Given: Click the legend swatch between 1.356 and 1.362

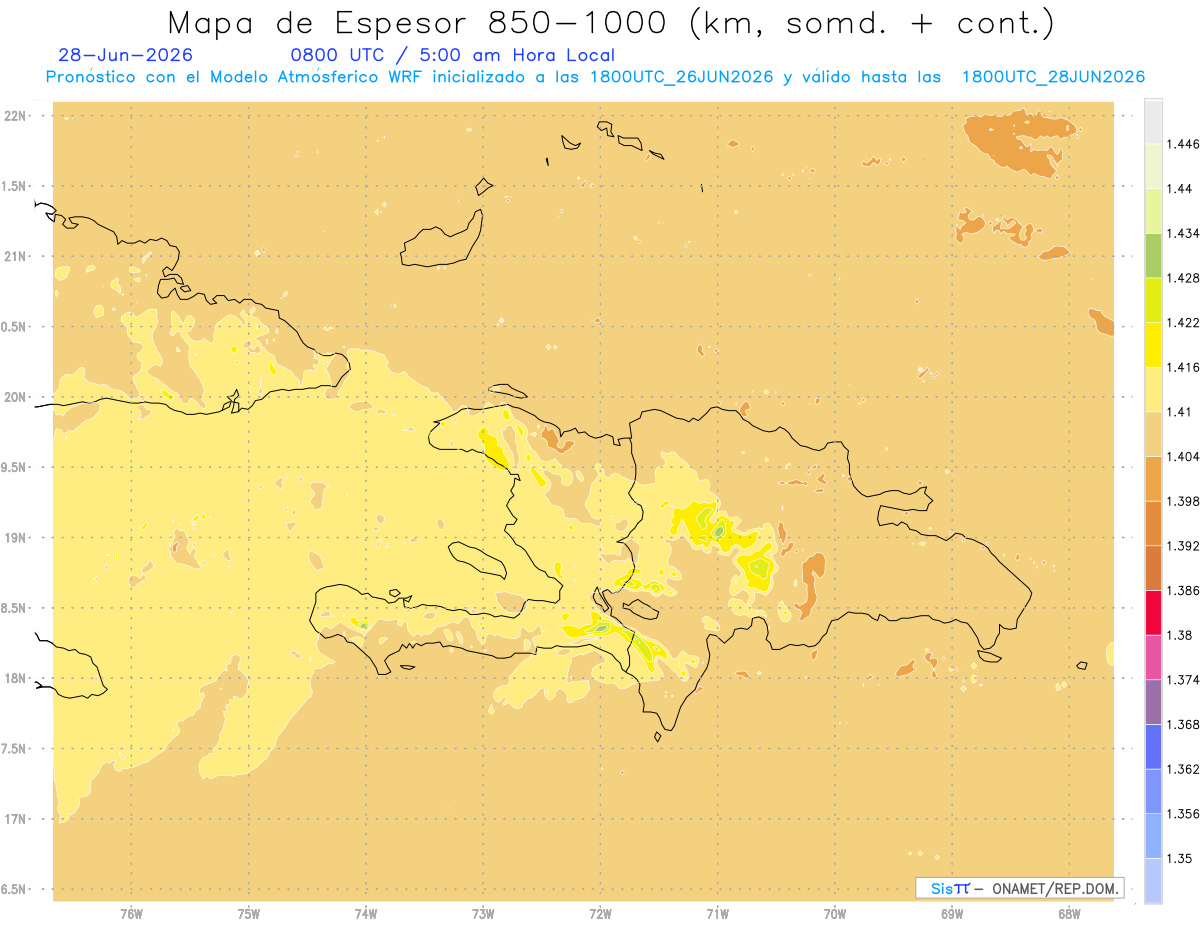Looking at the screenshot, I should [x=1153, y=790].
